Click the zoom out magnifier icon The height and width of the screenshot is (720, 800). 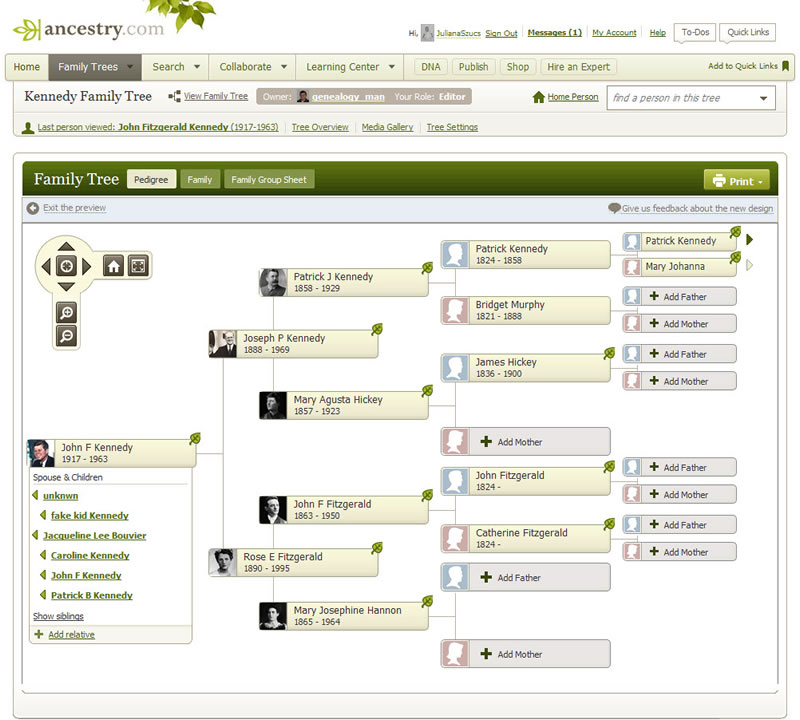tap(65, 336)
